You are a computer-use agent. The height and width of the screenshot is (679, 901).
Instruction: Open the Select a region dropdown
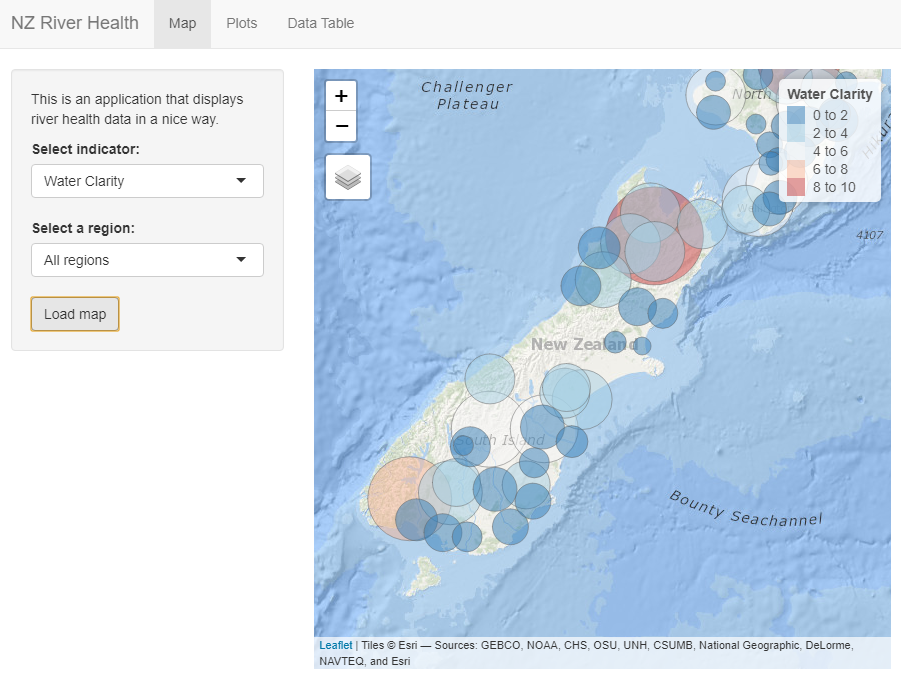tap(147, 260)
